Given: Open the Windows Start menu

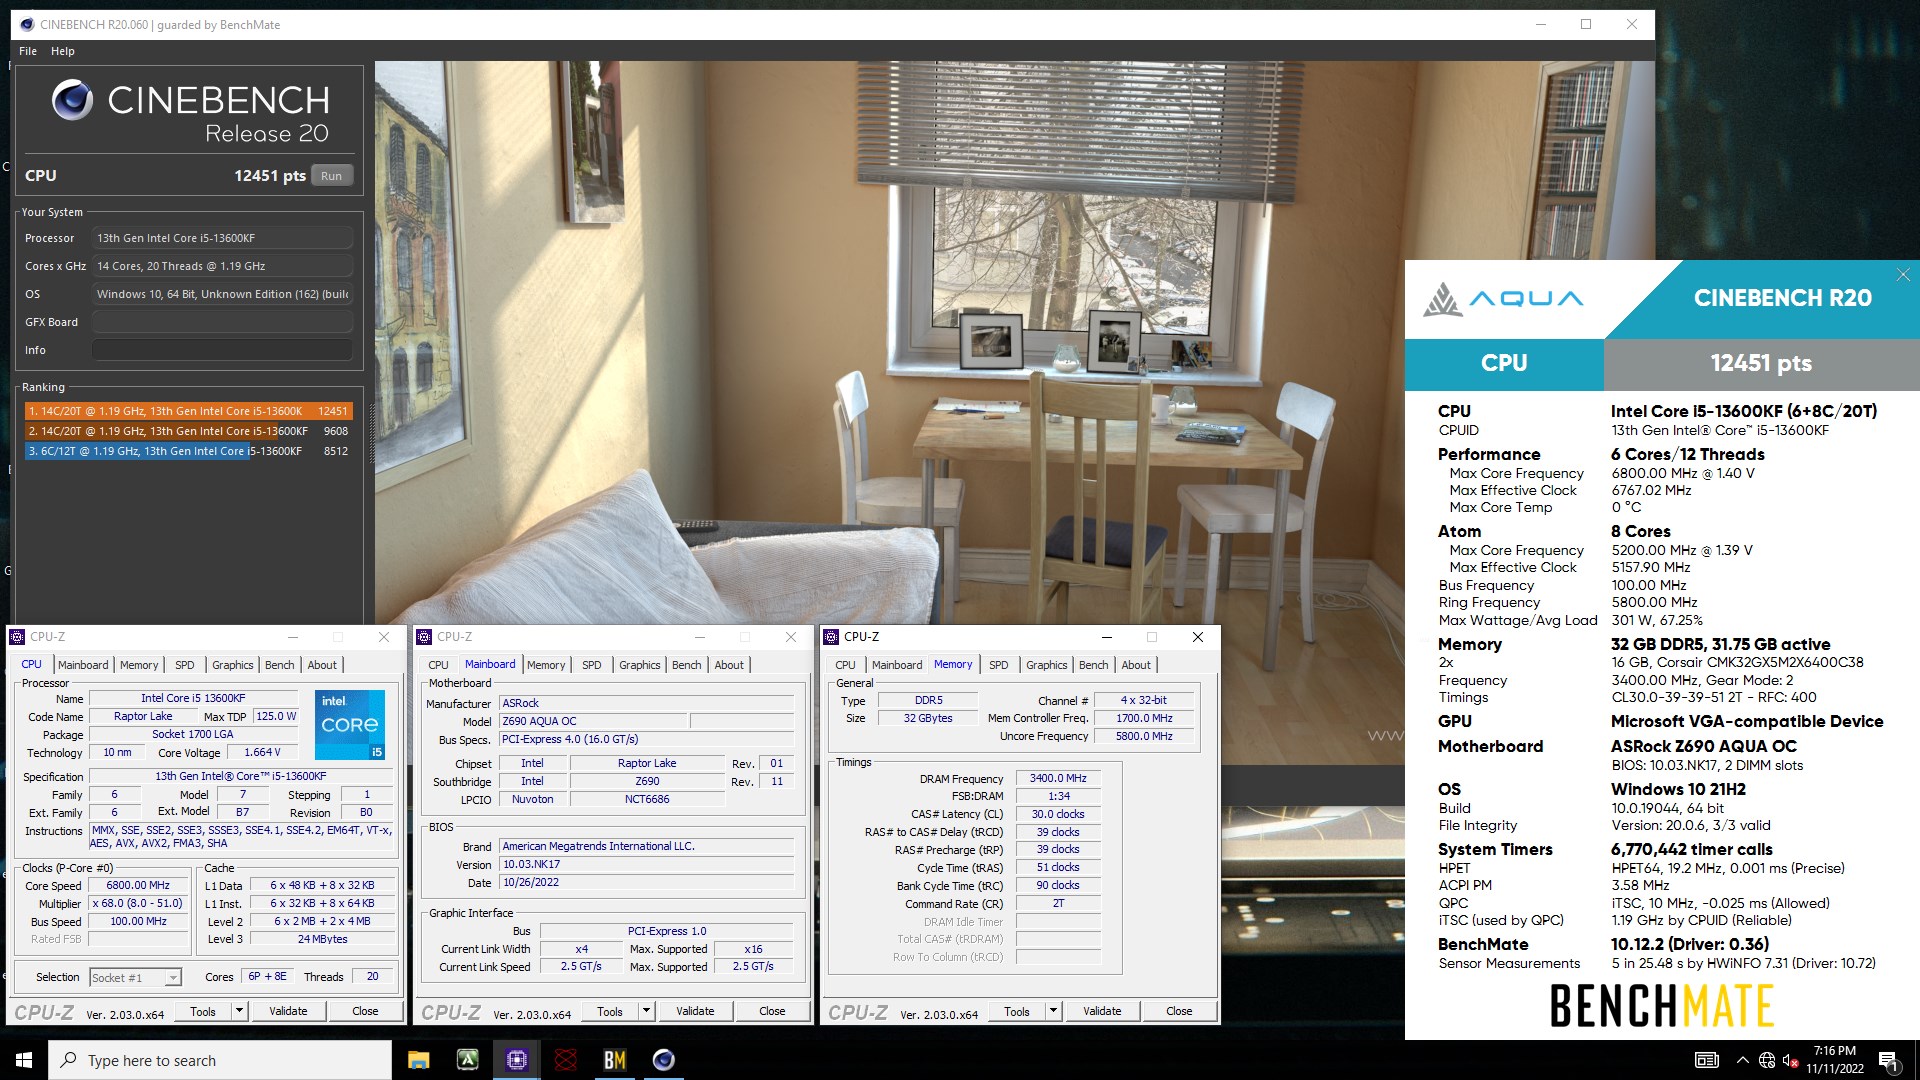Looking at the screenshot, I should pyautogui.click(x=24, y=1060).
